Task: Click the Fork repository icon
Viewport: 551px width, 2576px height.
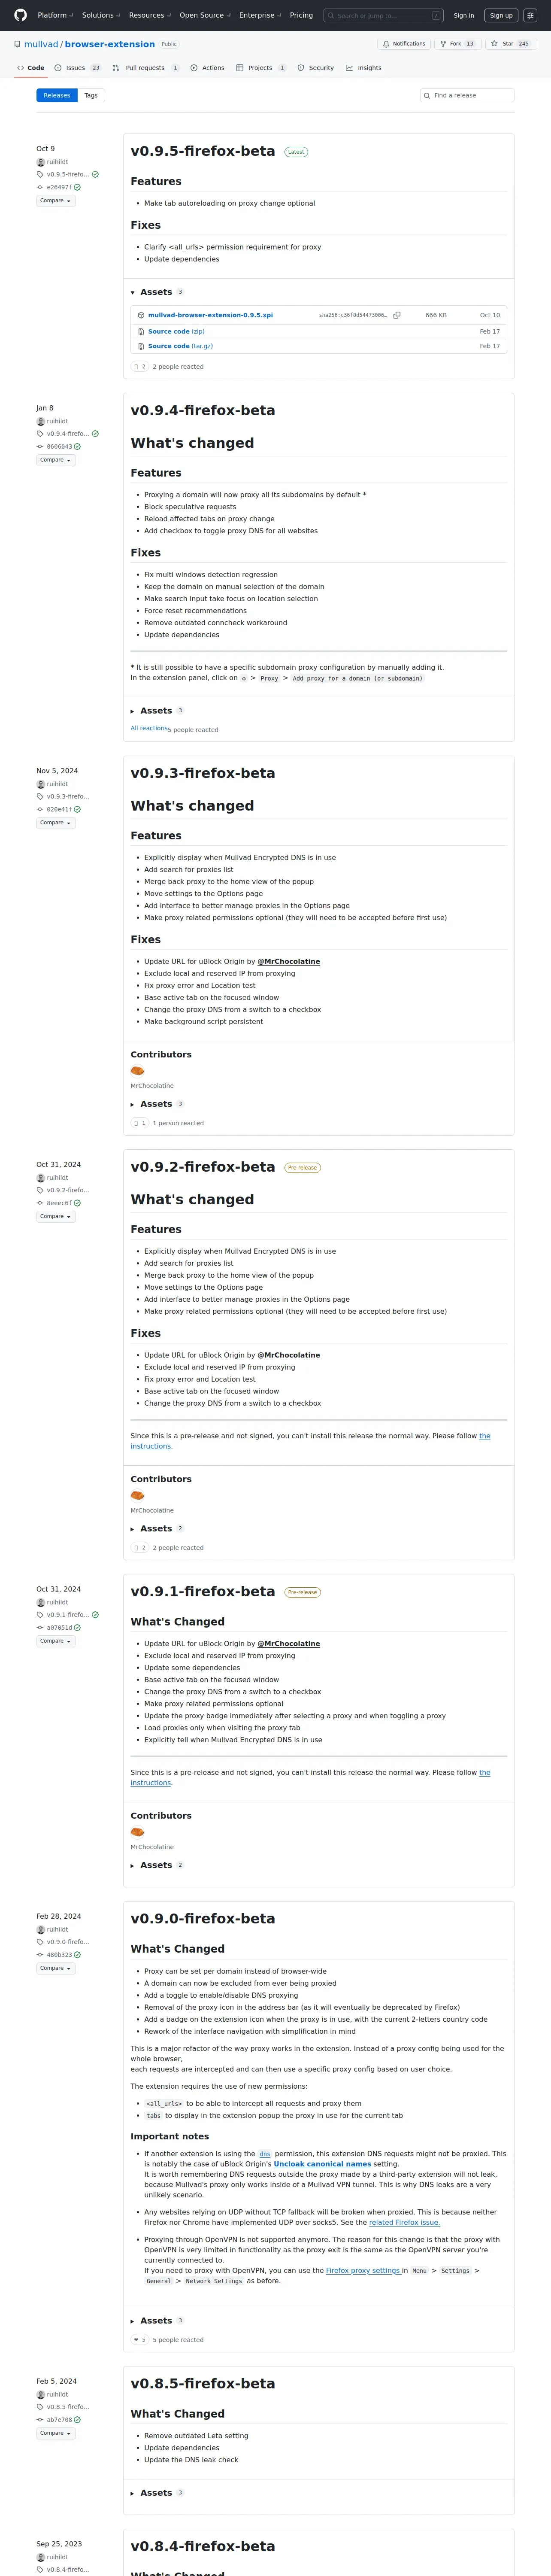Action: (x=443, y=44)
